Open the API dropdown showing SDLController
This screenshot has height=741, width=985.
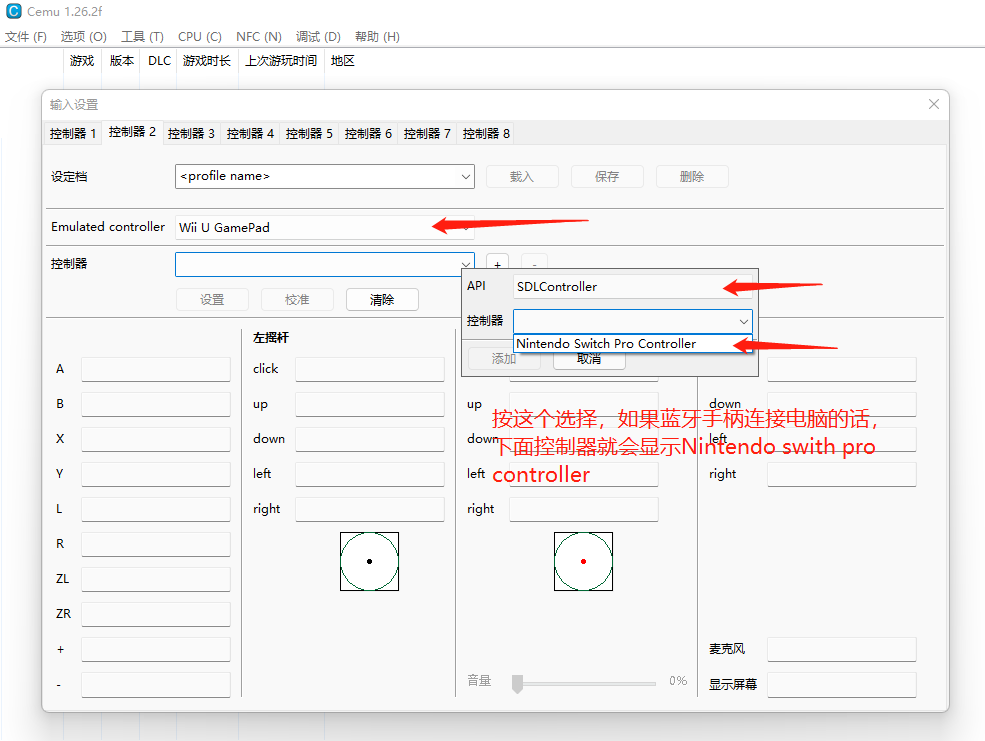click(632, 286)
